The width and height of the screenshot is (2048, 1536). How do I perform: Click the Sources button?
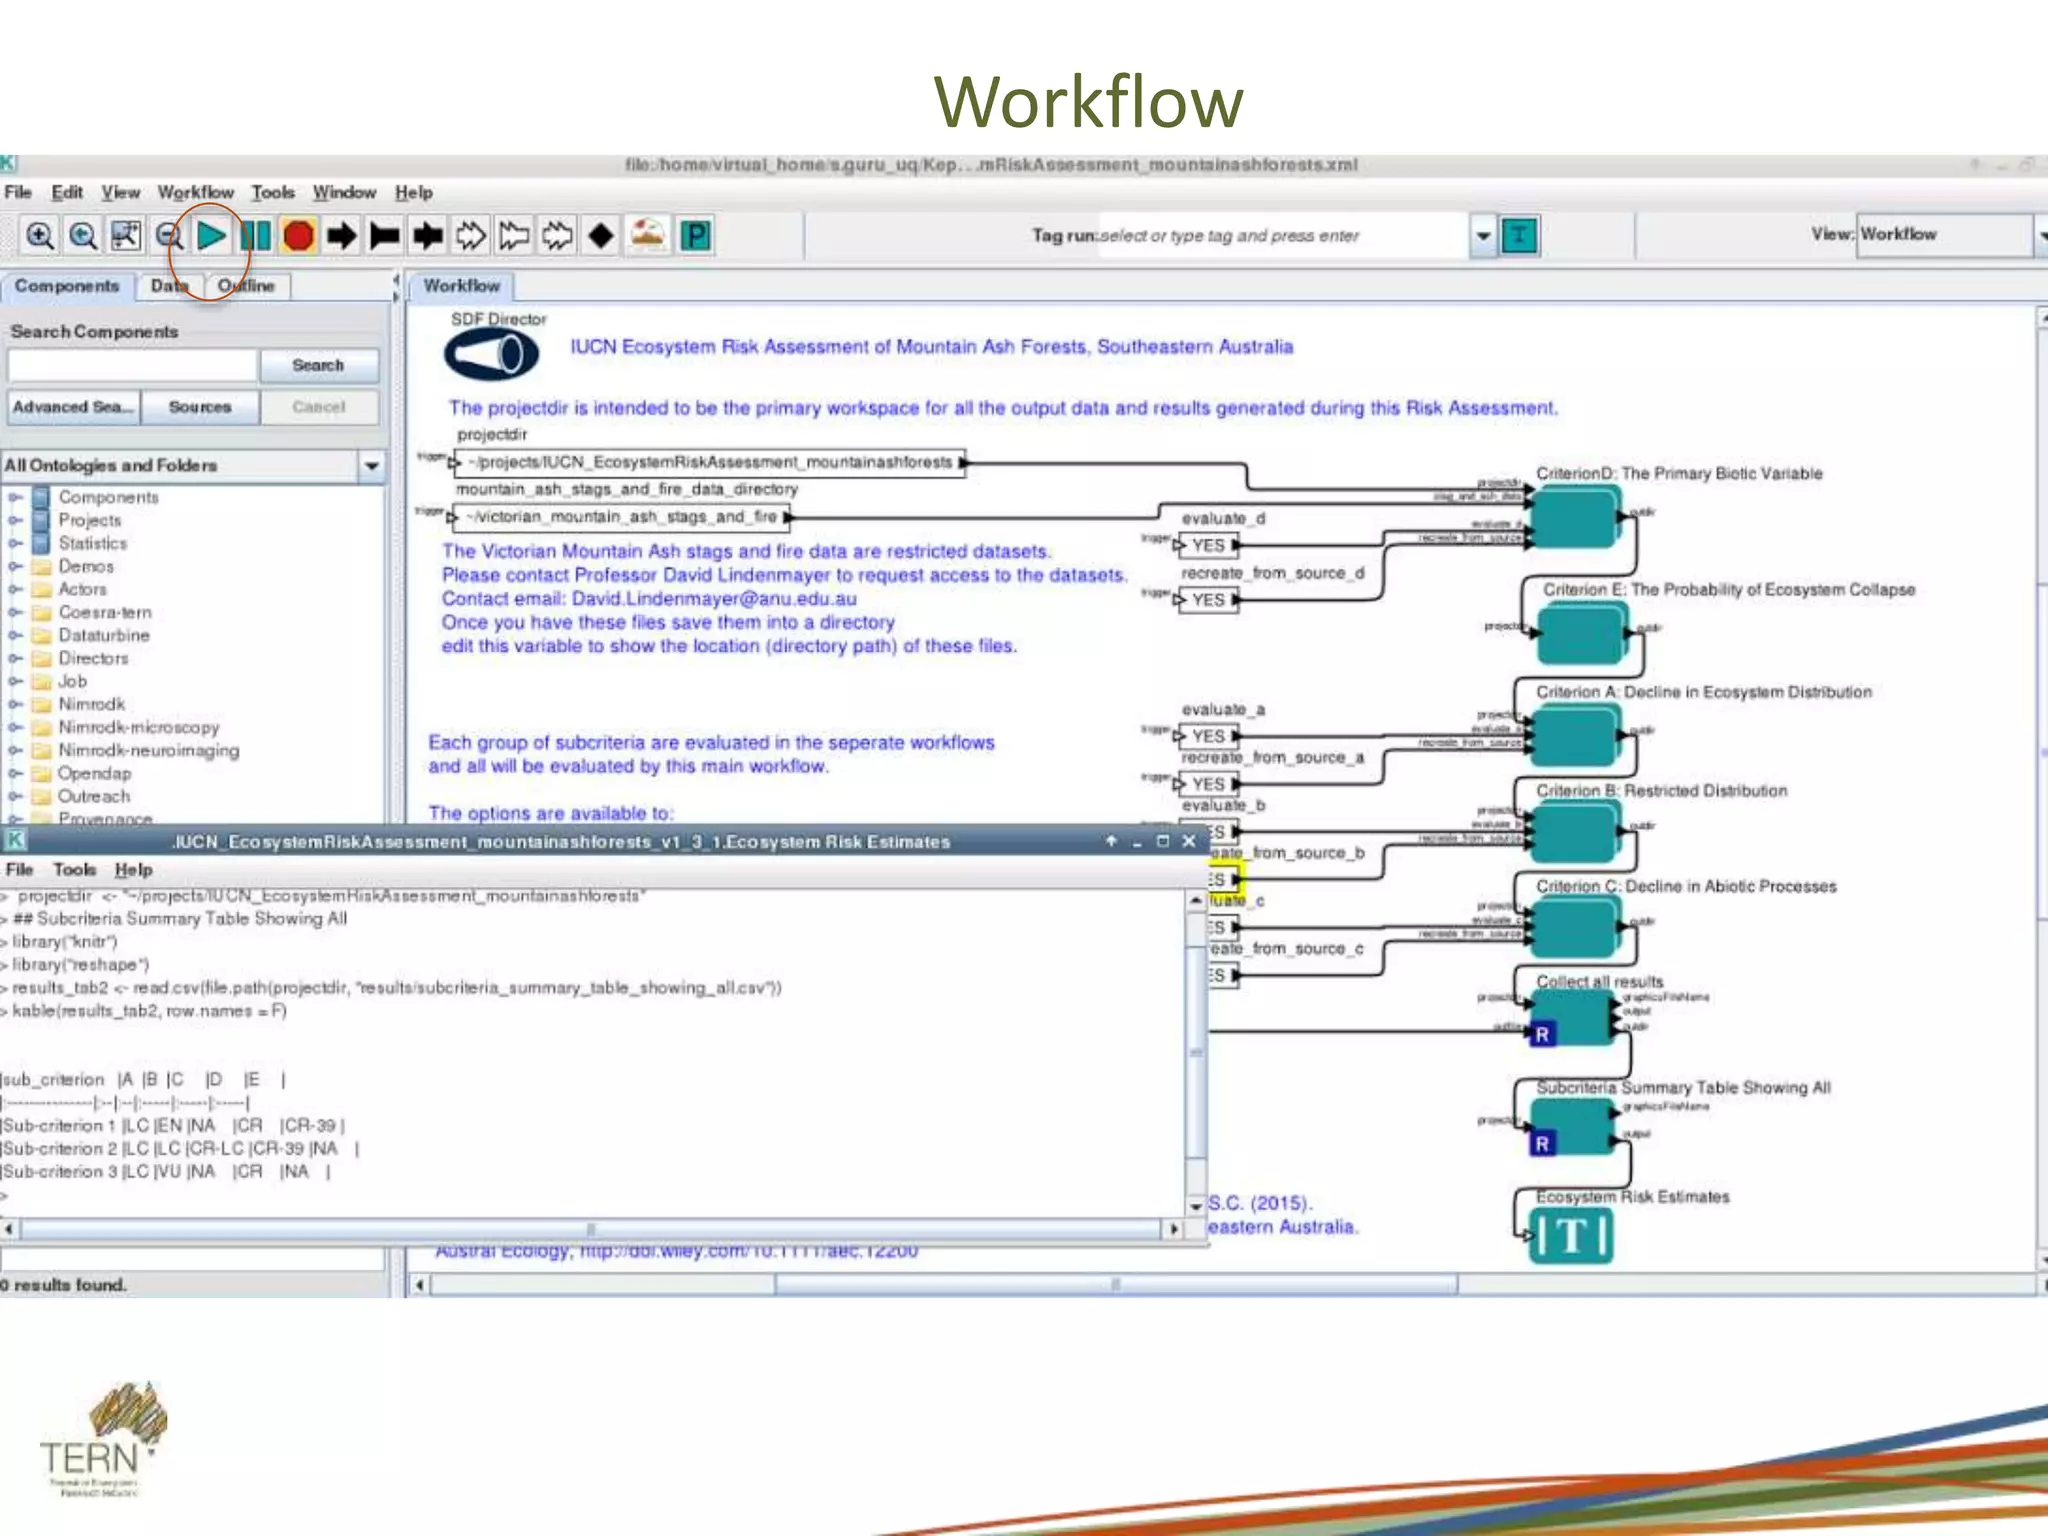click(x=200, y=407)
